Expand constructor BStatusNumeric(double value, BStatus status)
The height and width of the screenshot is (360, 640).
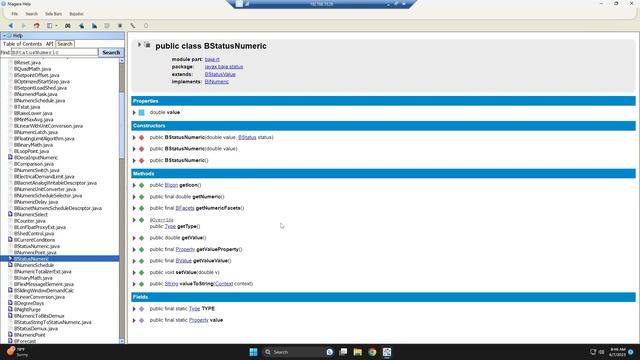134,138
